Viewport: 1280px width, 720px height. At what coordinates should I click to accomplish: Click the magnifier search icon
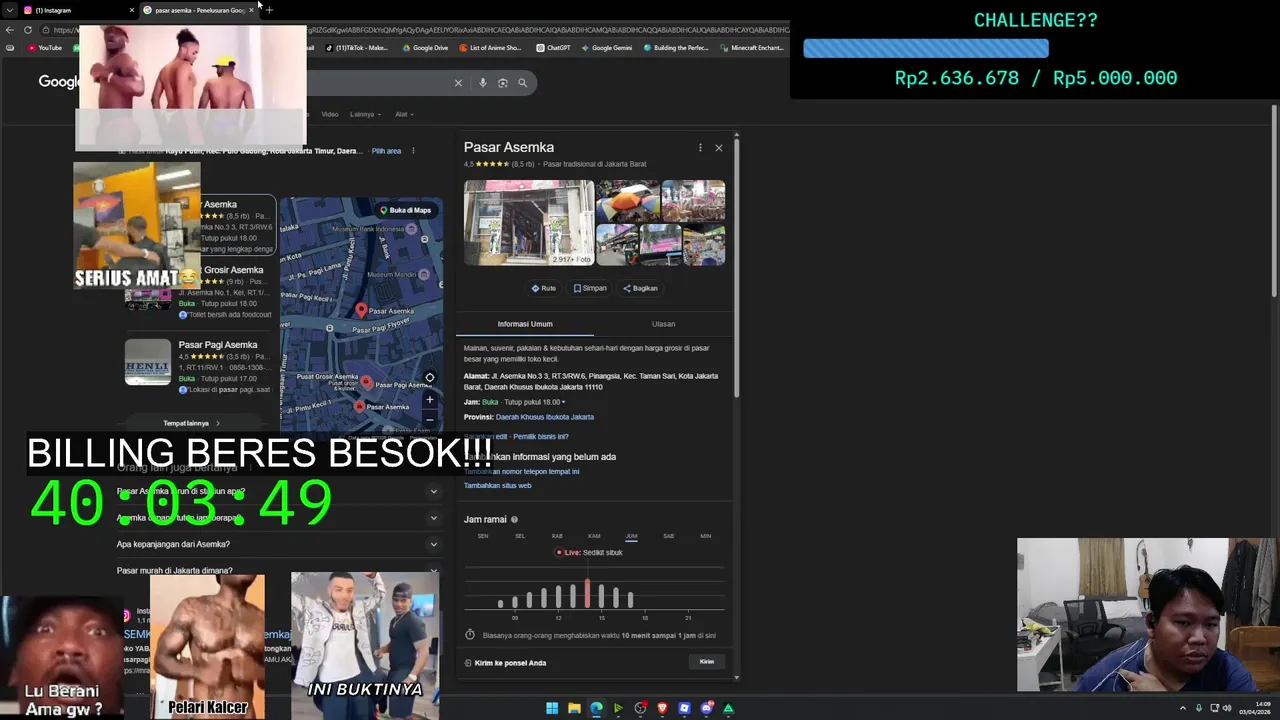[x=522, y=83]
